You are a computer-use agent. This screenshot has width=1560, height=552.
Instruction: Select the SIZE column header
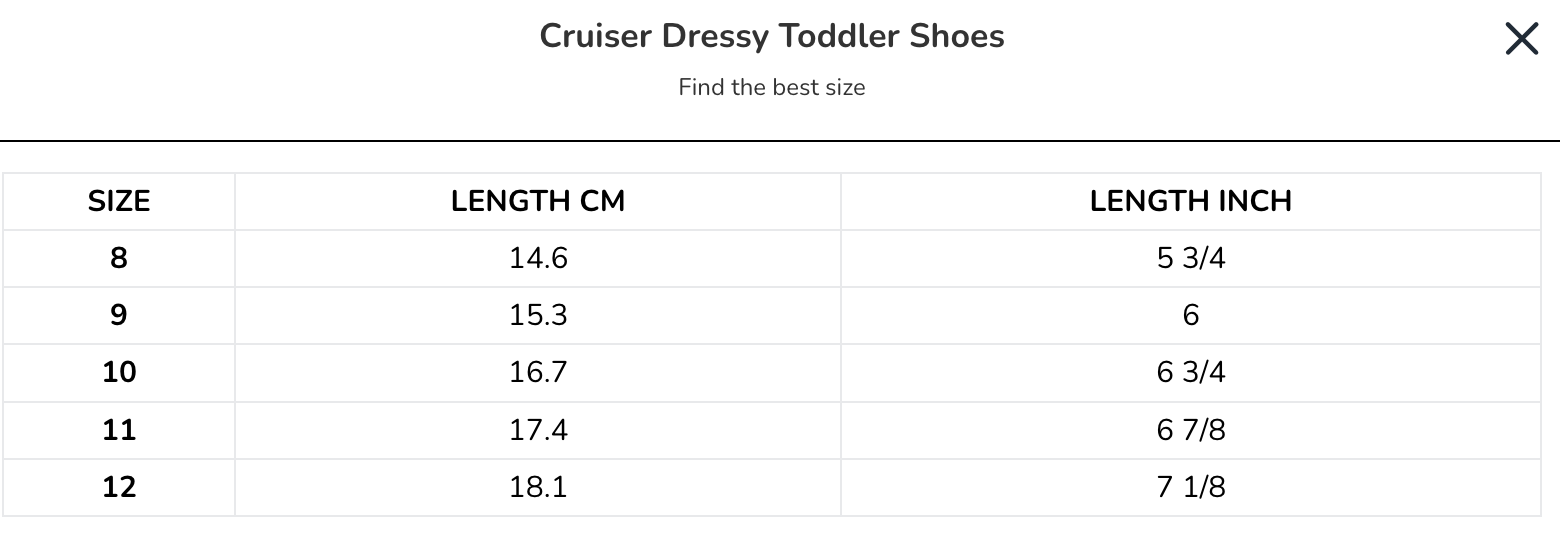coord(119,201)
